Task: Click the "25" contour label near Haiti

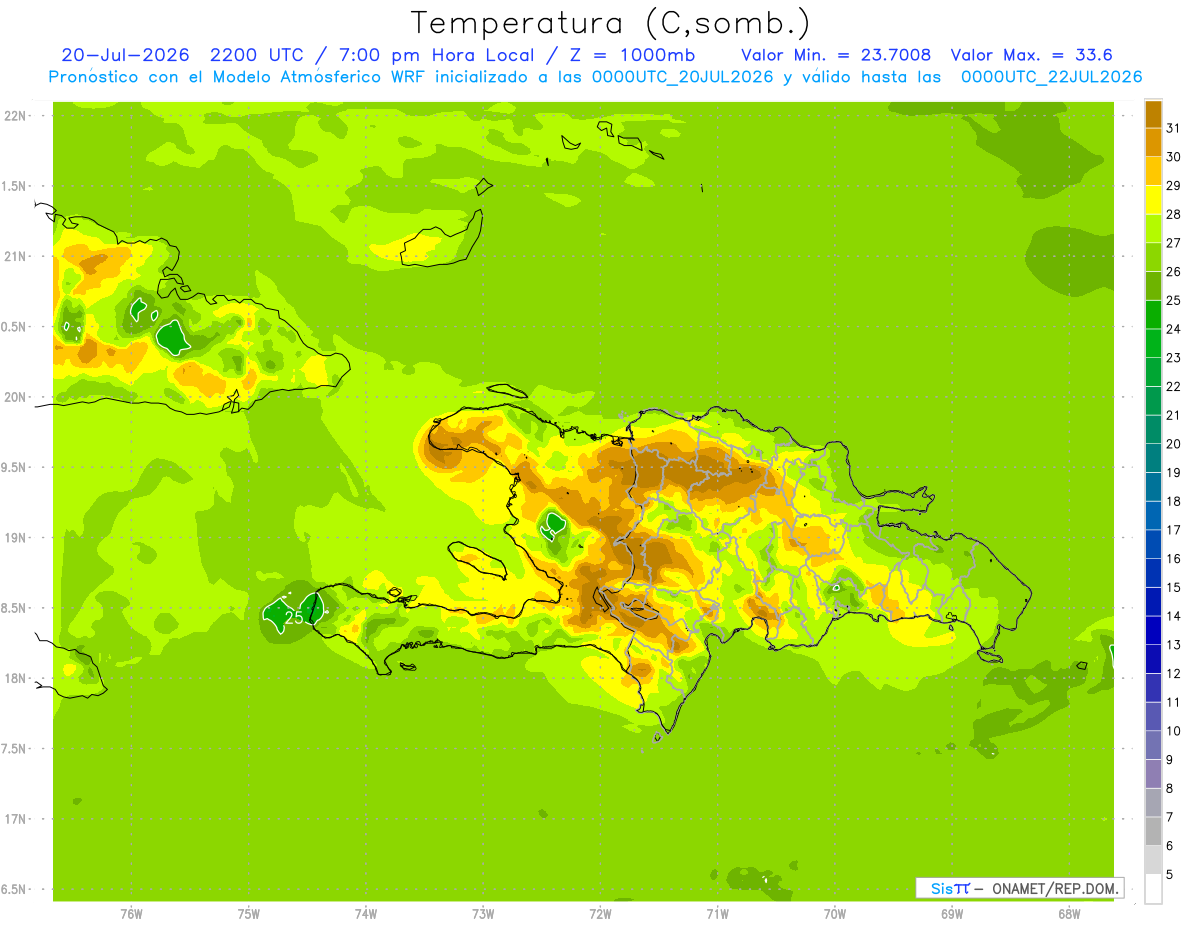Action: [x=294, y=618]
